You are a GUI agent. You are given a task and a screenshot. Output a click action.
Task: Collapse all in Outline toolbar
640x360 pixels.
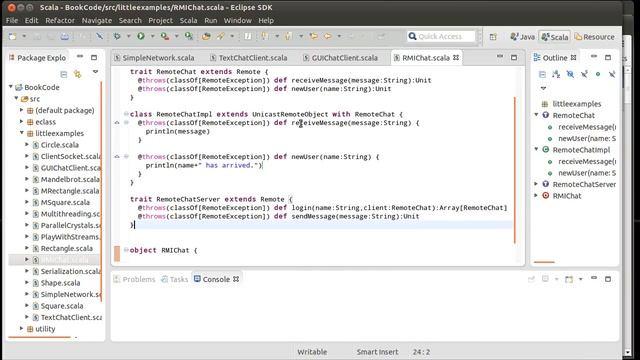tap(542, 74)
